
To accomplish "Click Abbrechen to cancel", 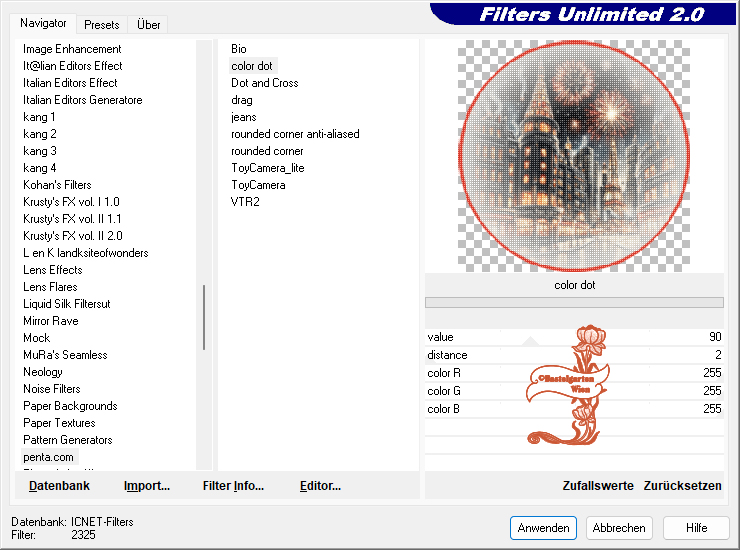I will (619, 528).
